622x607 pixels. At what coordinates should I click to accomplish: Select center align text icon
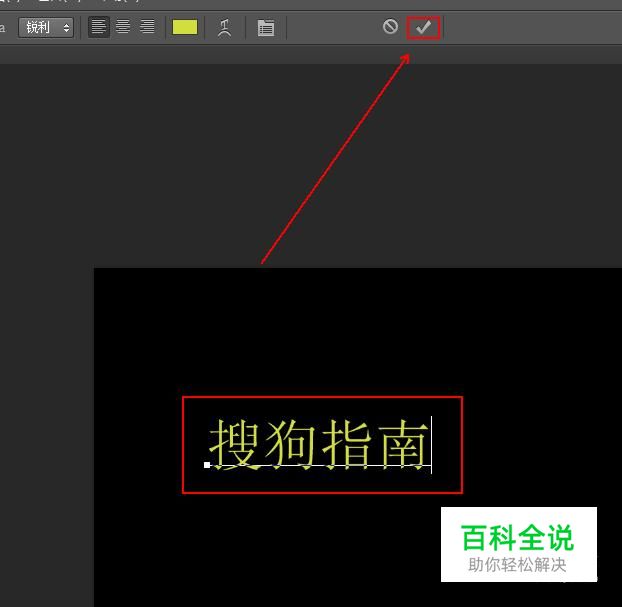(x=123, y=27)
